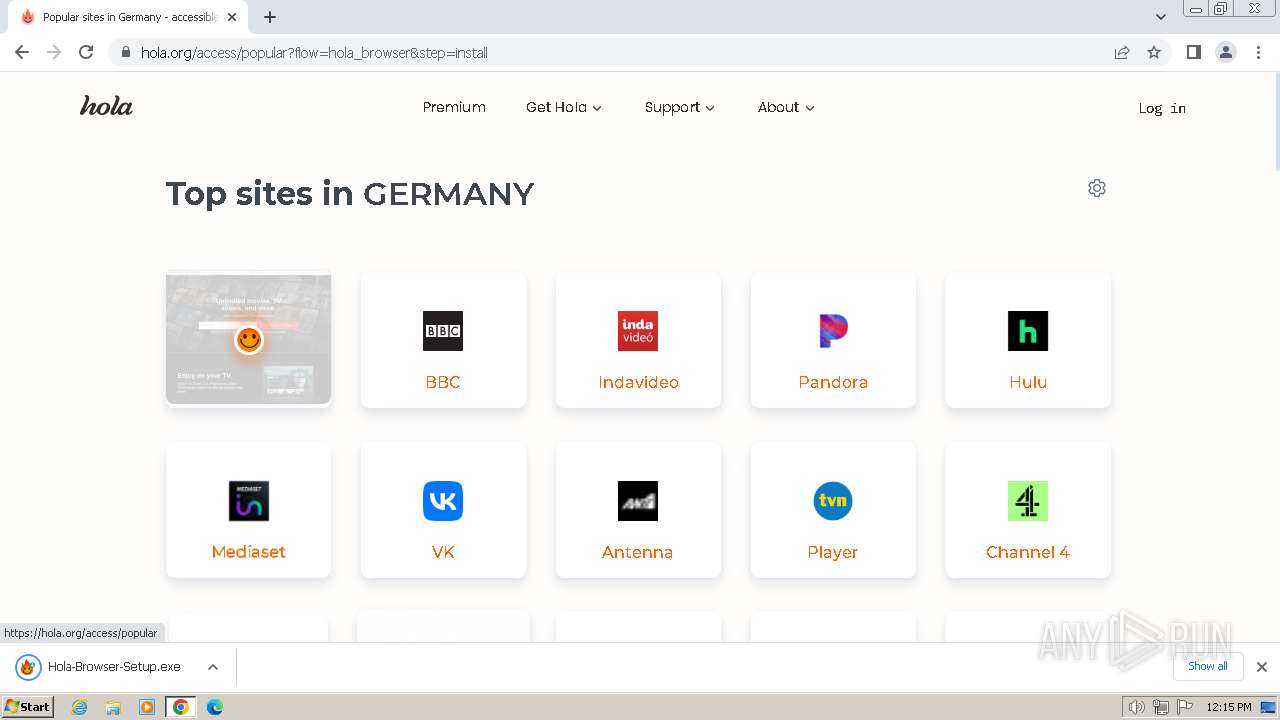The image size is (1280, 720).
Task: Click the Indavideo text label
Action: [x=638, y=382]
